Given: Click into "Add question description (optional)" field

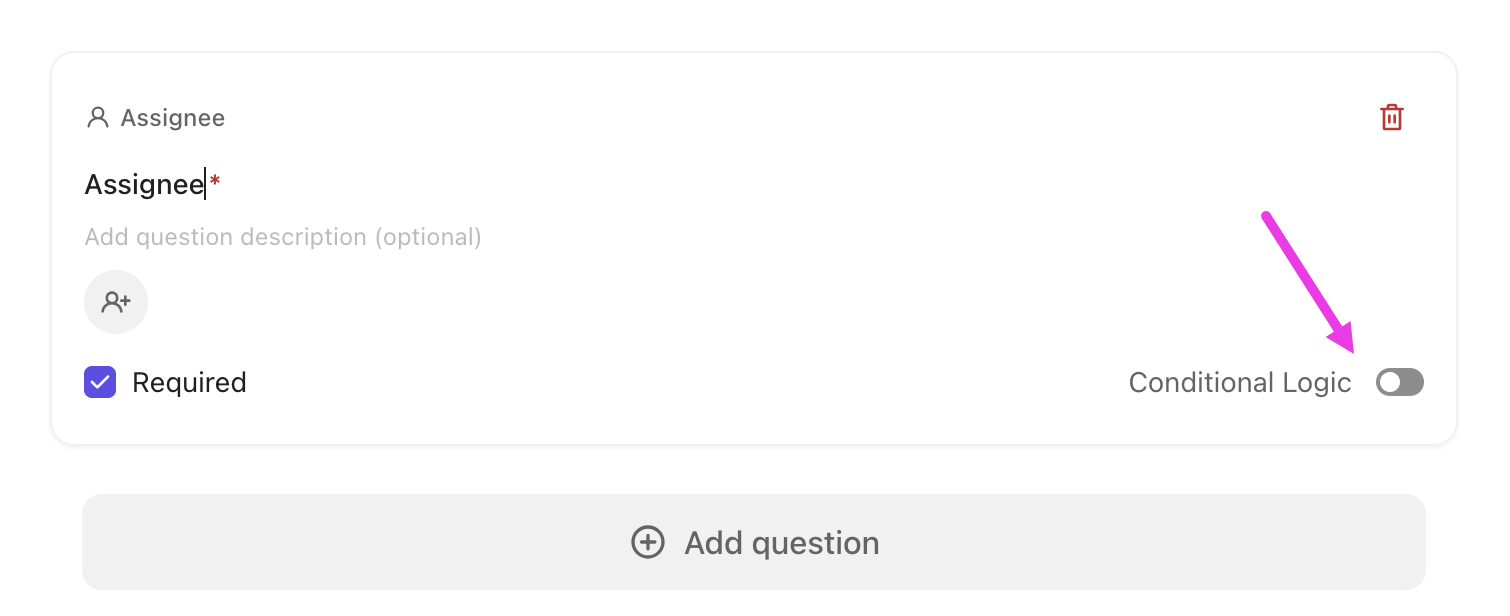Looking at the screenshot, I should tap(283, 237).
